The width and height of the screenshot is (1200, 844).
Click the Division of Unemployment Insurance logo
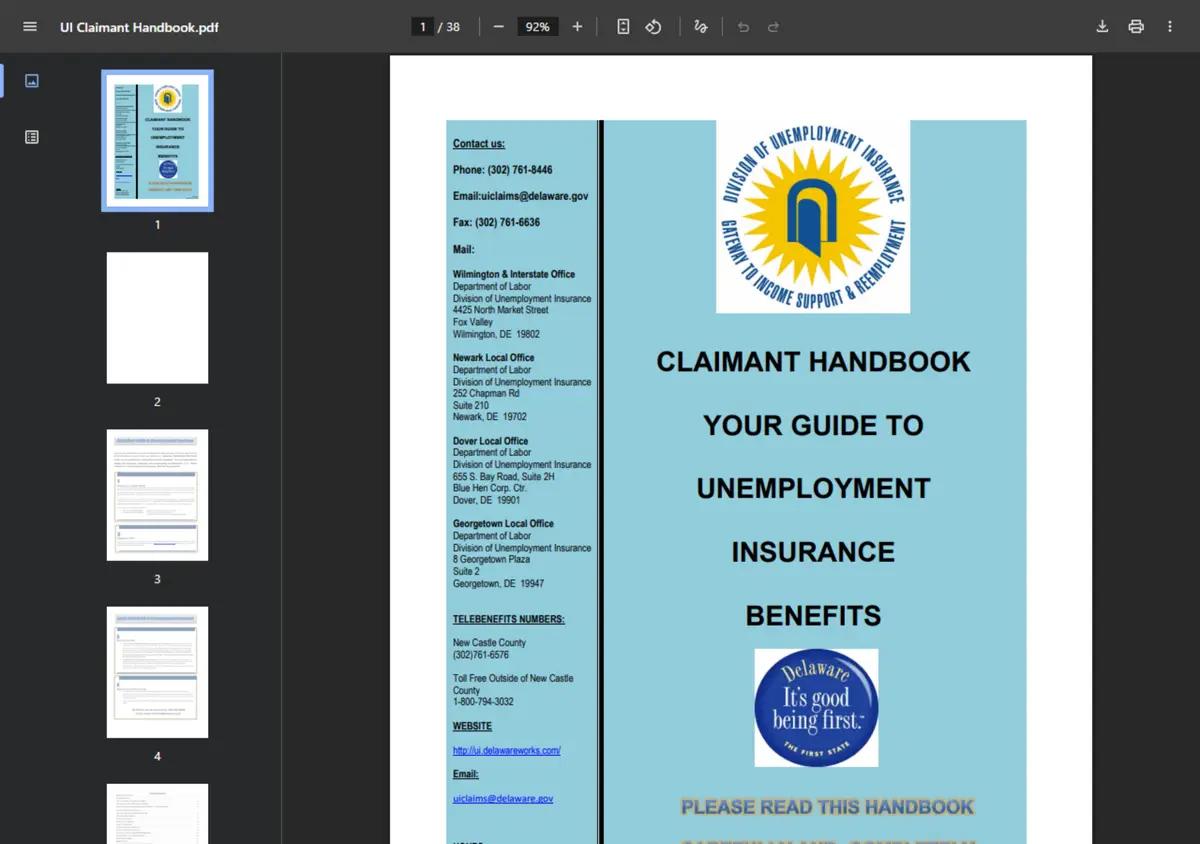[813, 217]
